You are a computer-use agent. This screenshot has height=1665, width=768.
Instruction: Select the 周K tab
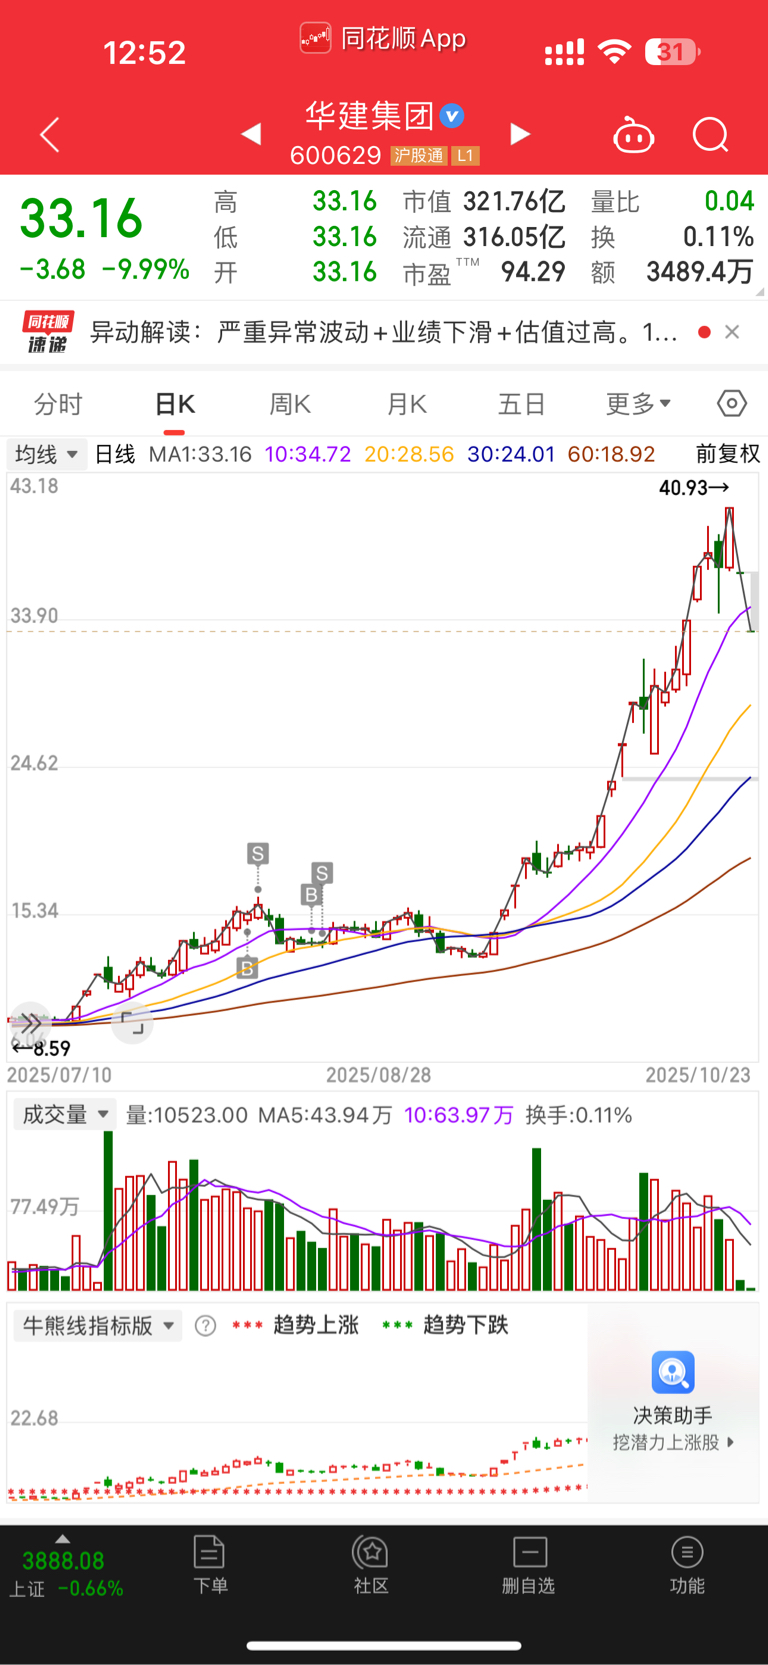click(290, 404)
